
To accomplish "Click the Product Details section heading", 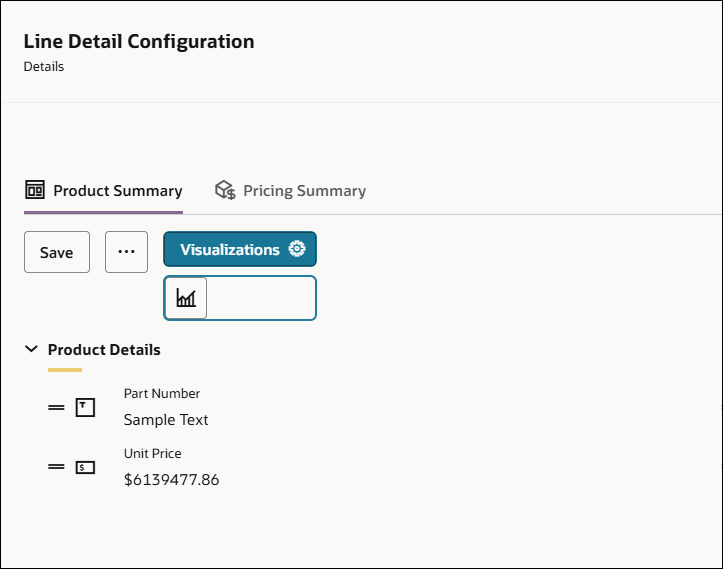I will pos(104,350).
